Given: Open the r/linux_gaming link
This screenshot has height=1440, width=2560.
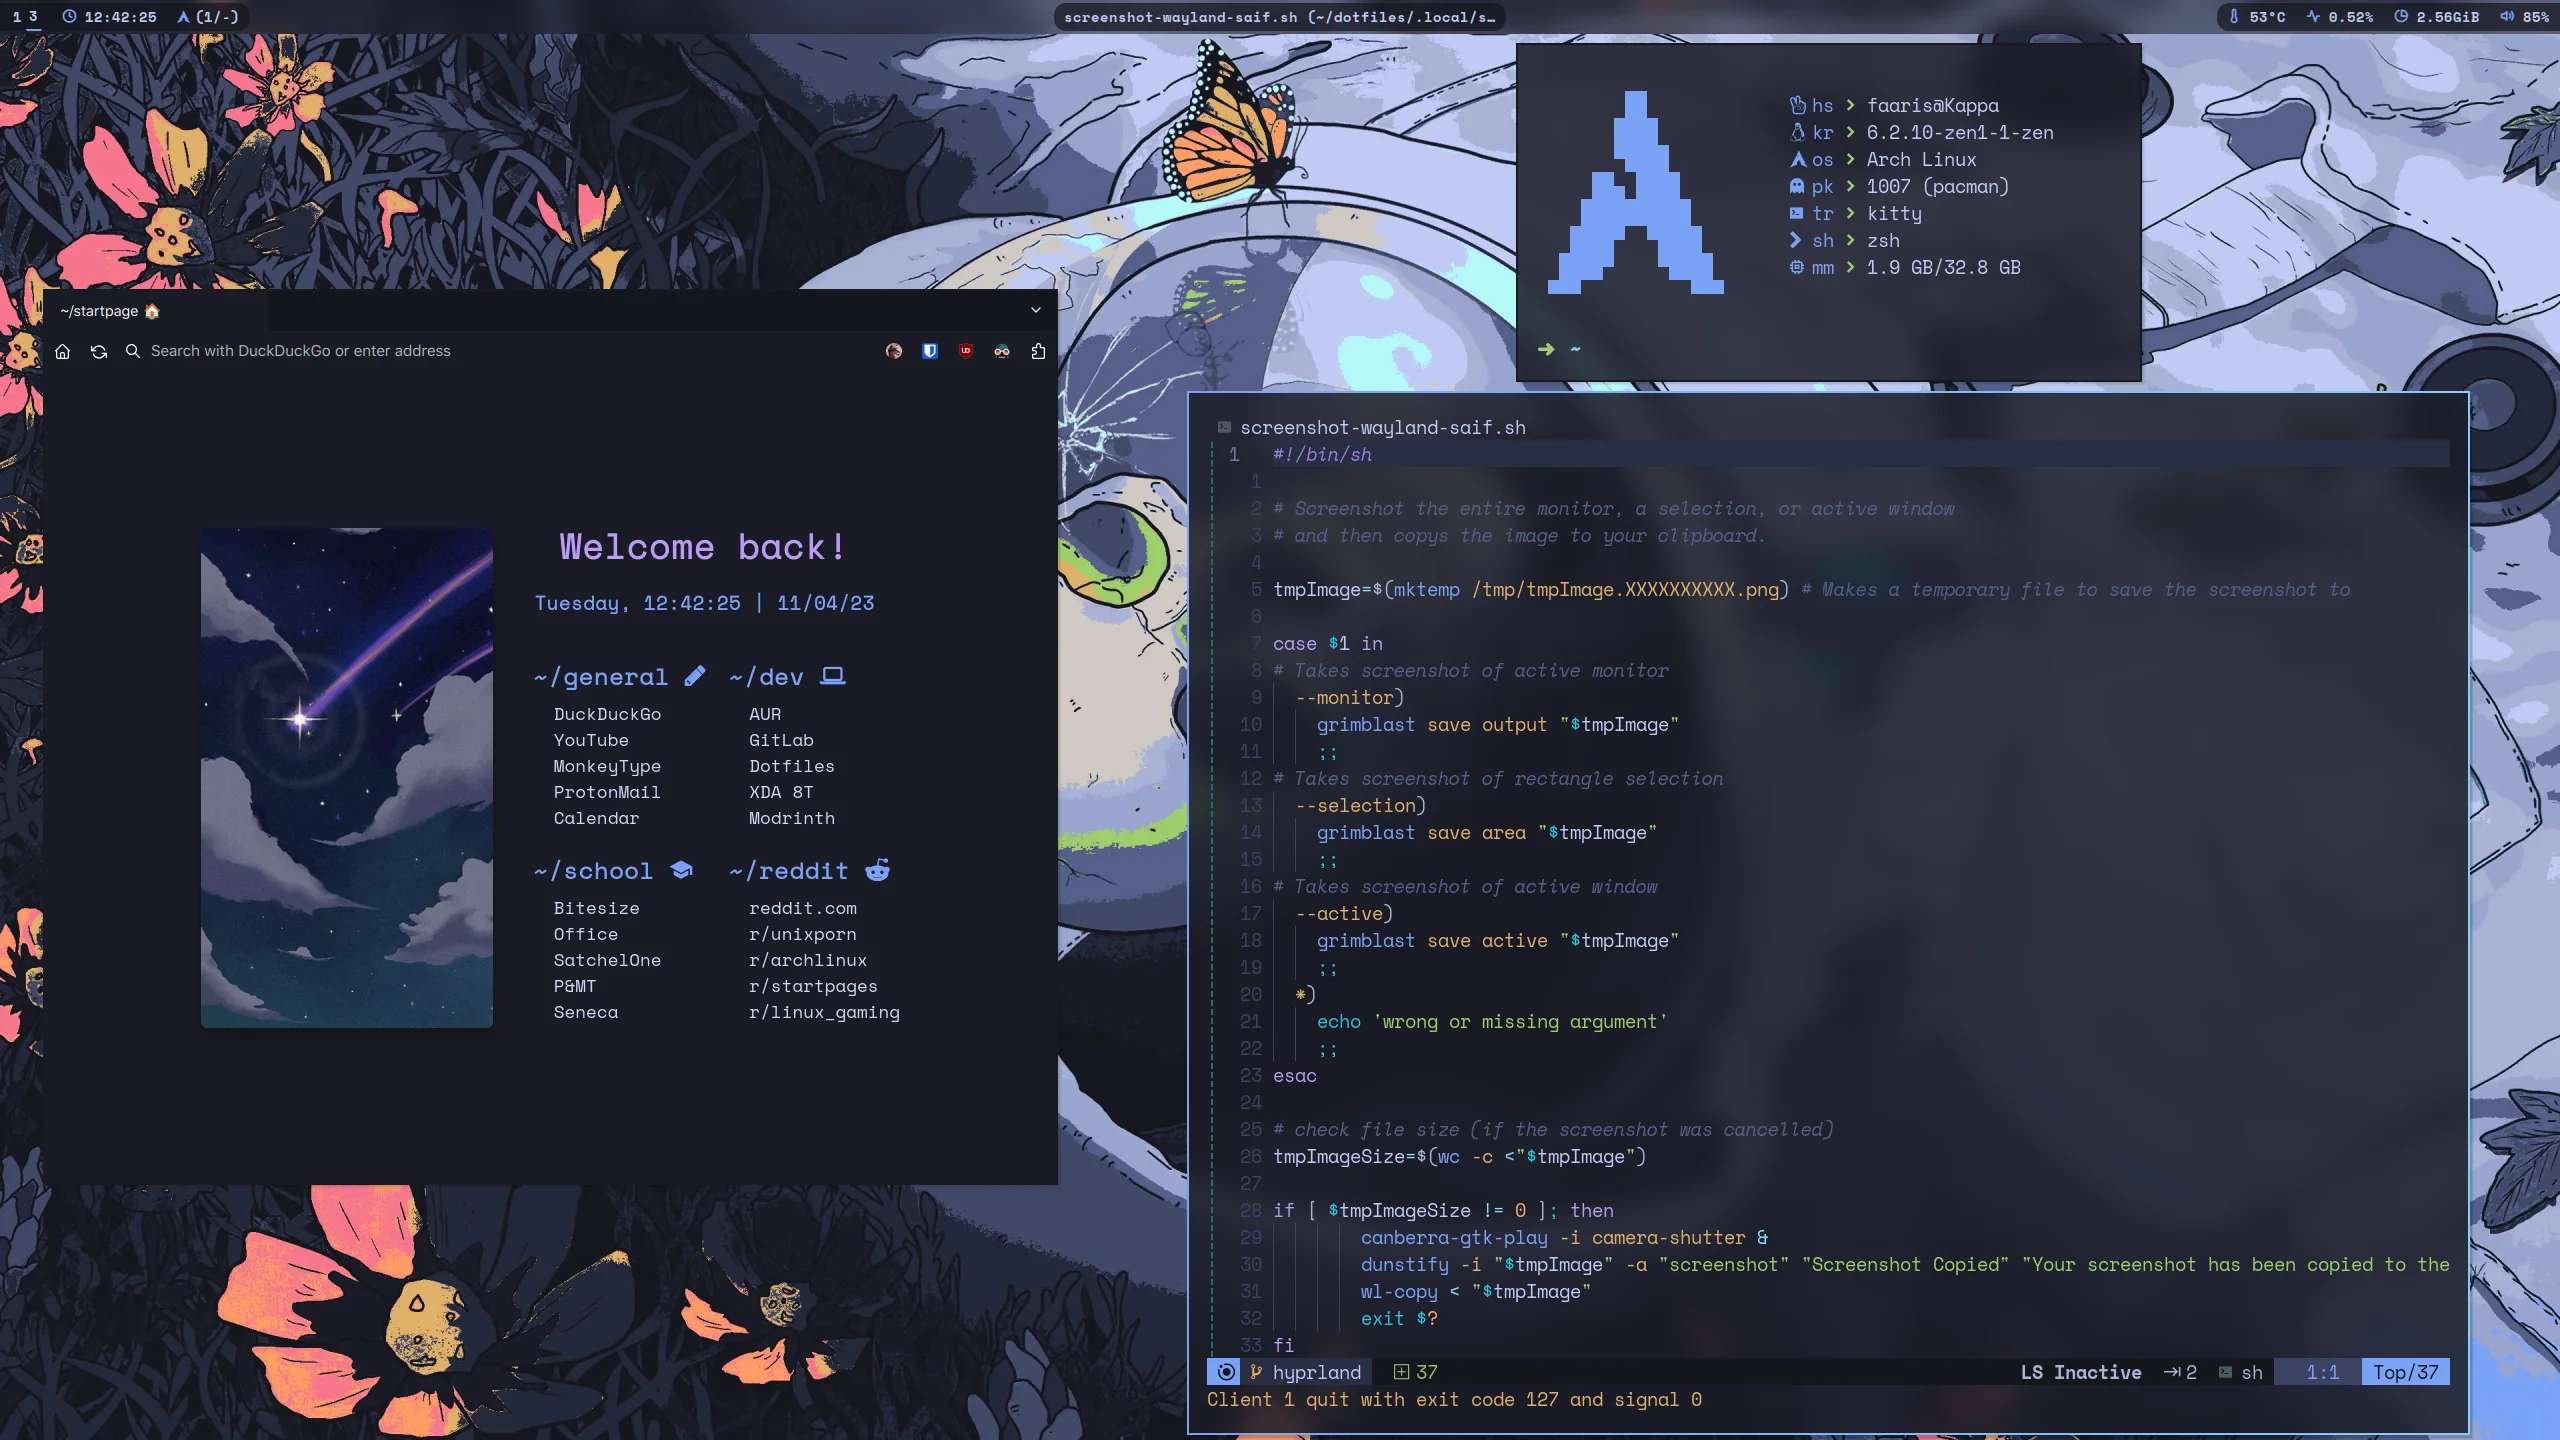Looking at the screenshot, I should coord(824,1012).
